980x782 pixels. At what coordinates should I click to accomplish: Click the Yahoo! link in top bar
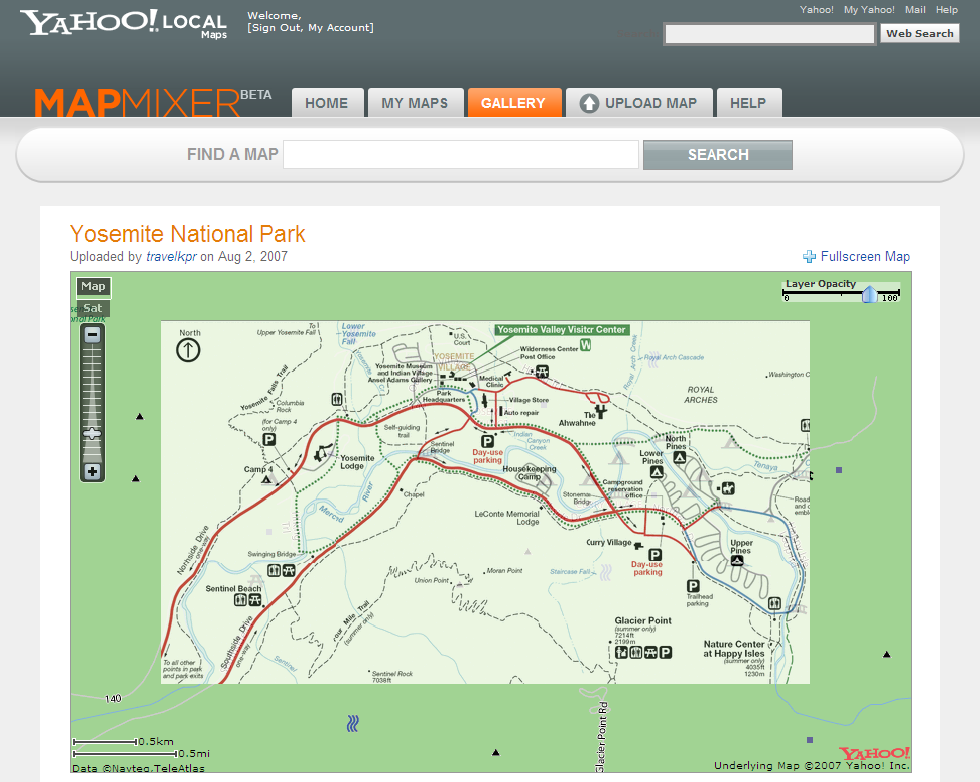coord(817,9)
